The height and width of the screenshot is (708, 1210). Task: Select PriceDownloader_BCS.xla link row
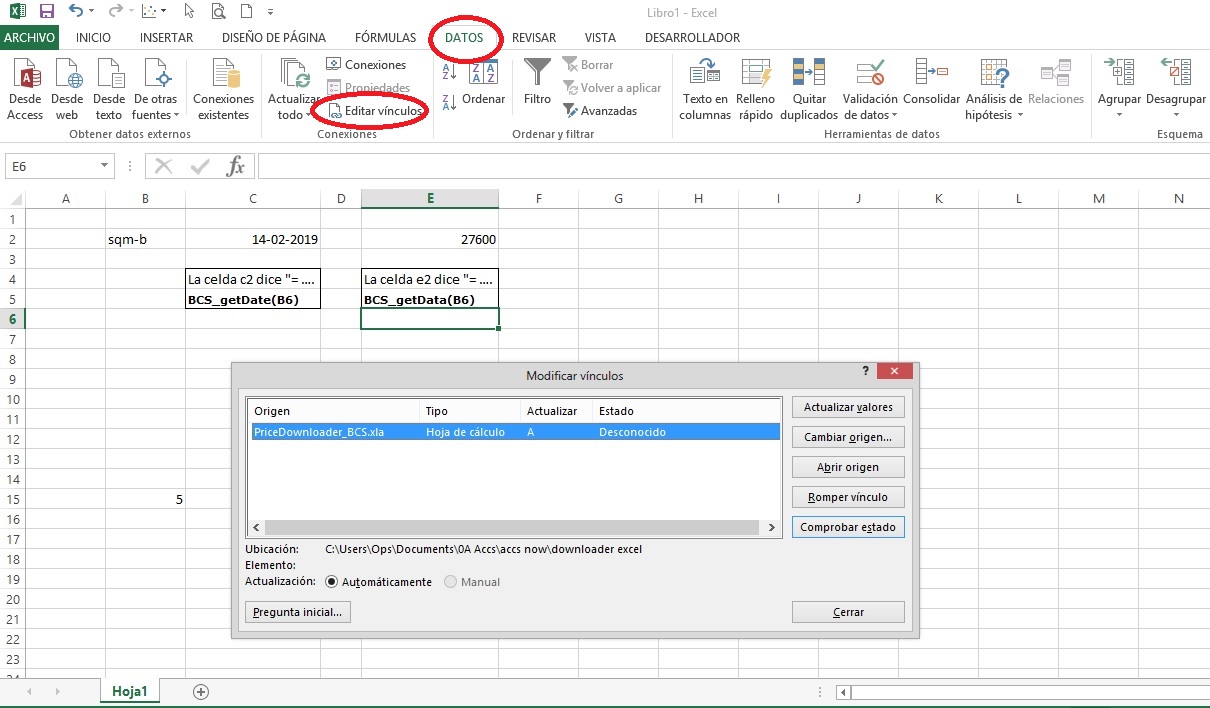514,432
